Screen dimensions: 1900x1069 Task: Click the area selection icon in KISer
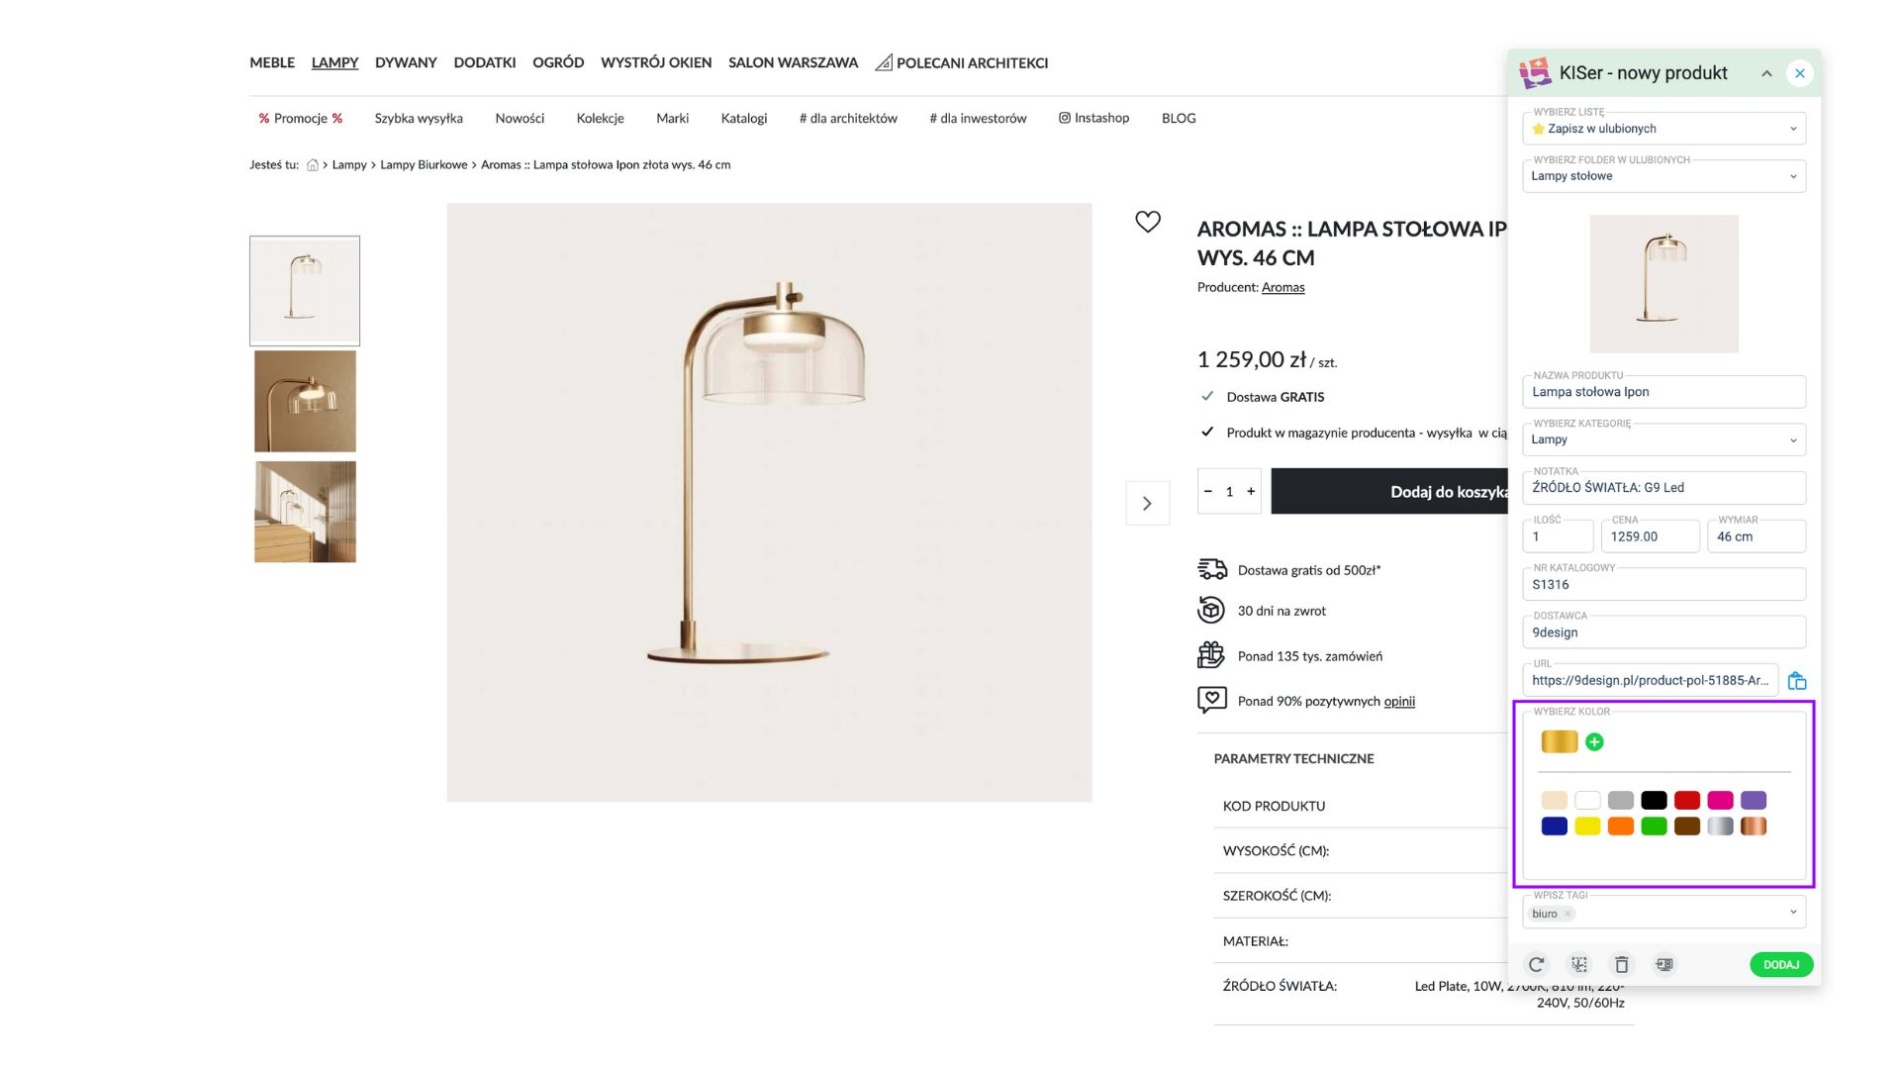coord(1579,964)
